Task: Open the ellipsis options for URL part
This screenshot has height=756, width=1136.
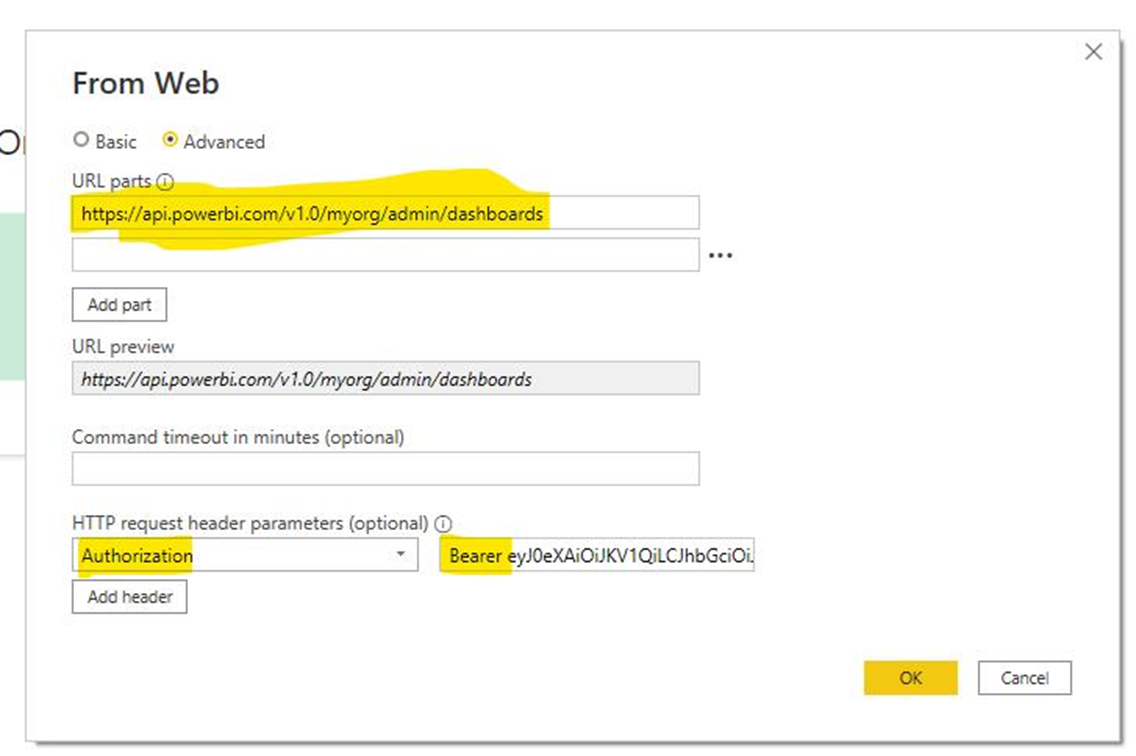Action: click(x=720, y=255)
